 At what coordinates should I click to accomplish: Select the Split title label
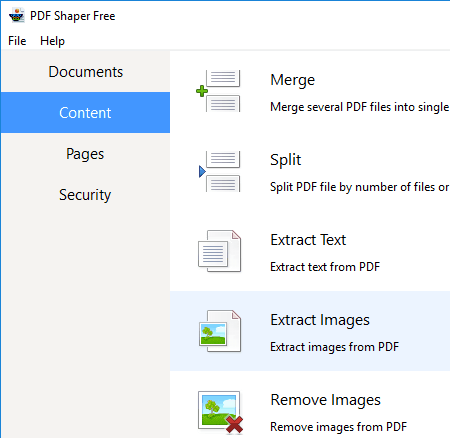point(286,160)
